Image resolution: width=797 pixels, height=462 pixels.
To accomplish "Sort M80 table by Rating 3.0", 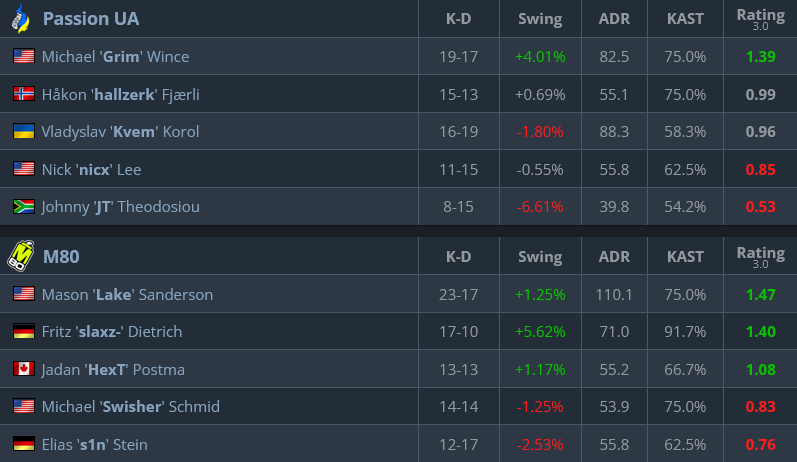I will coord(760,257).
